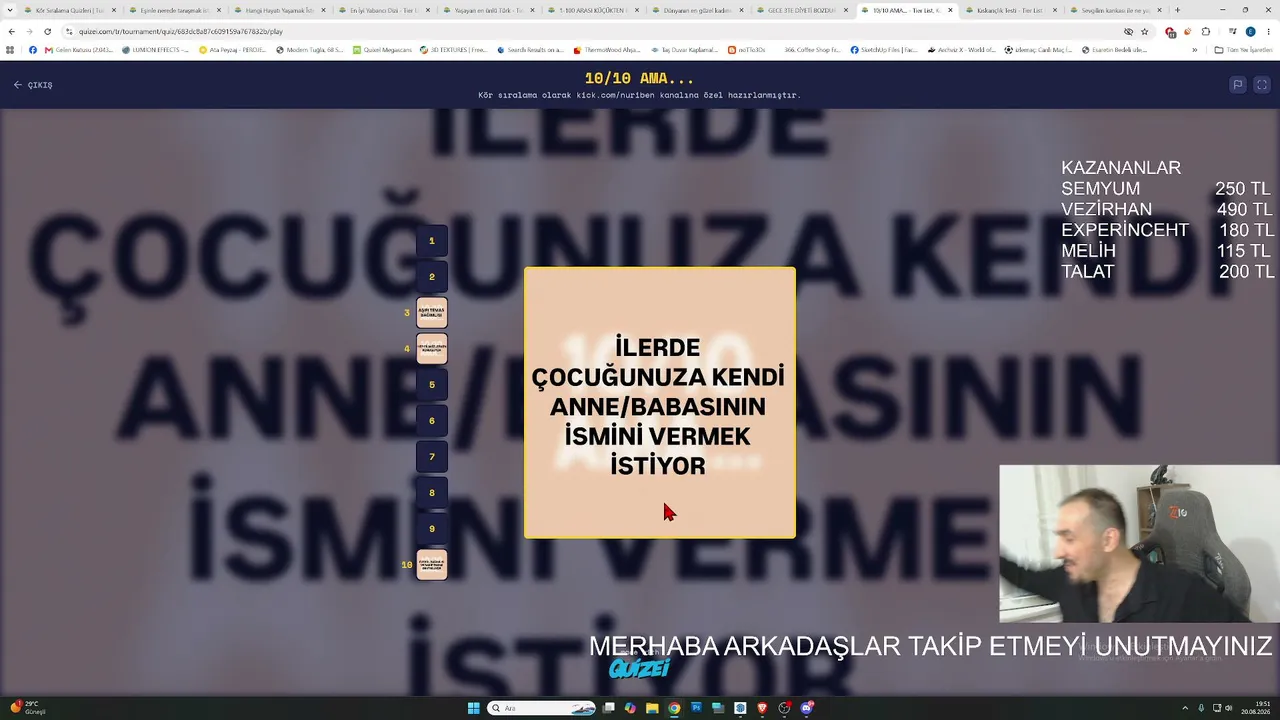
Task: Open Photoshop from the taskbar
Action: pyautogui.click(x=696, y=708)
